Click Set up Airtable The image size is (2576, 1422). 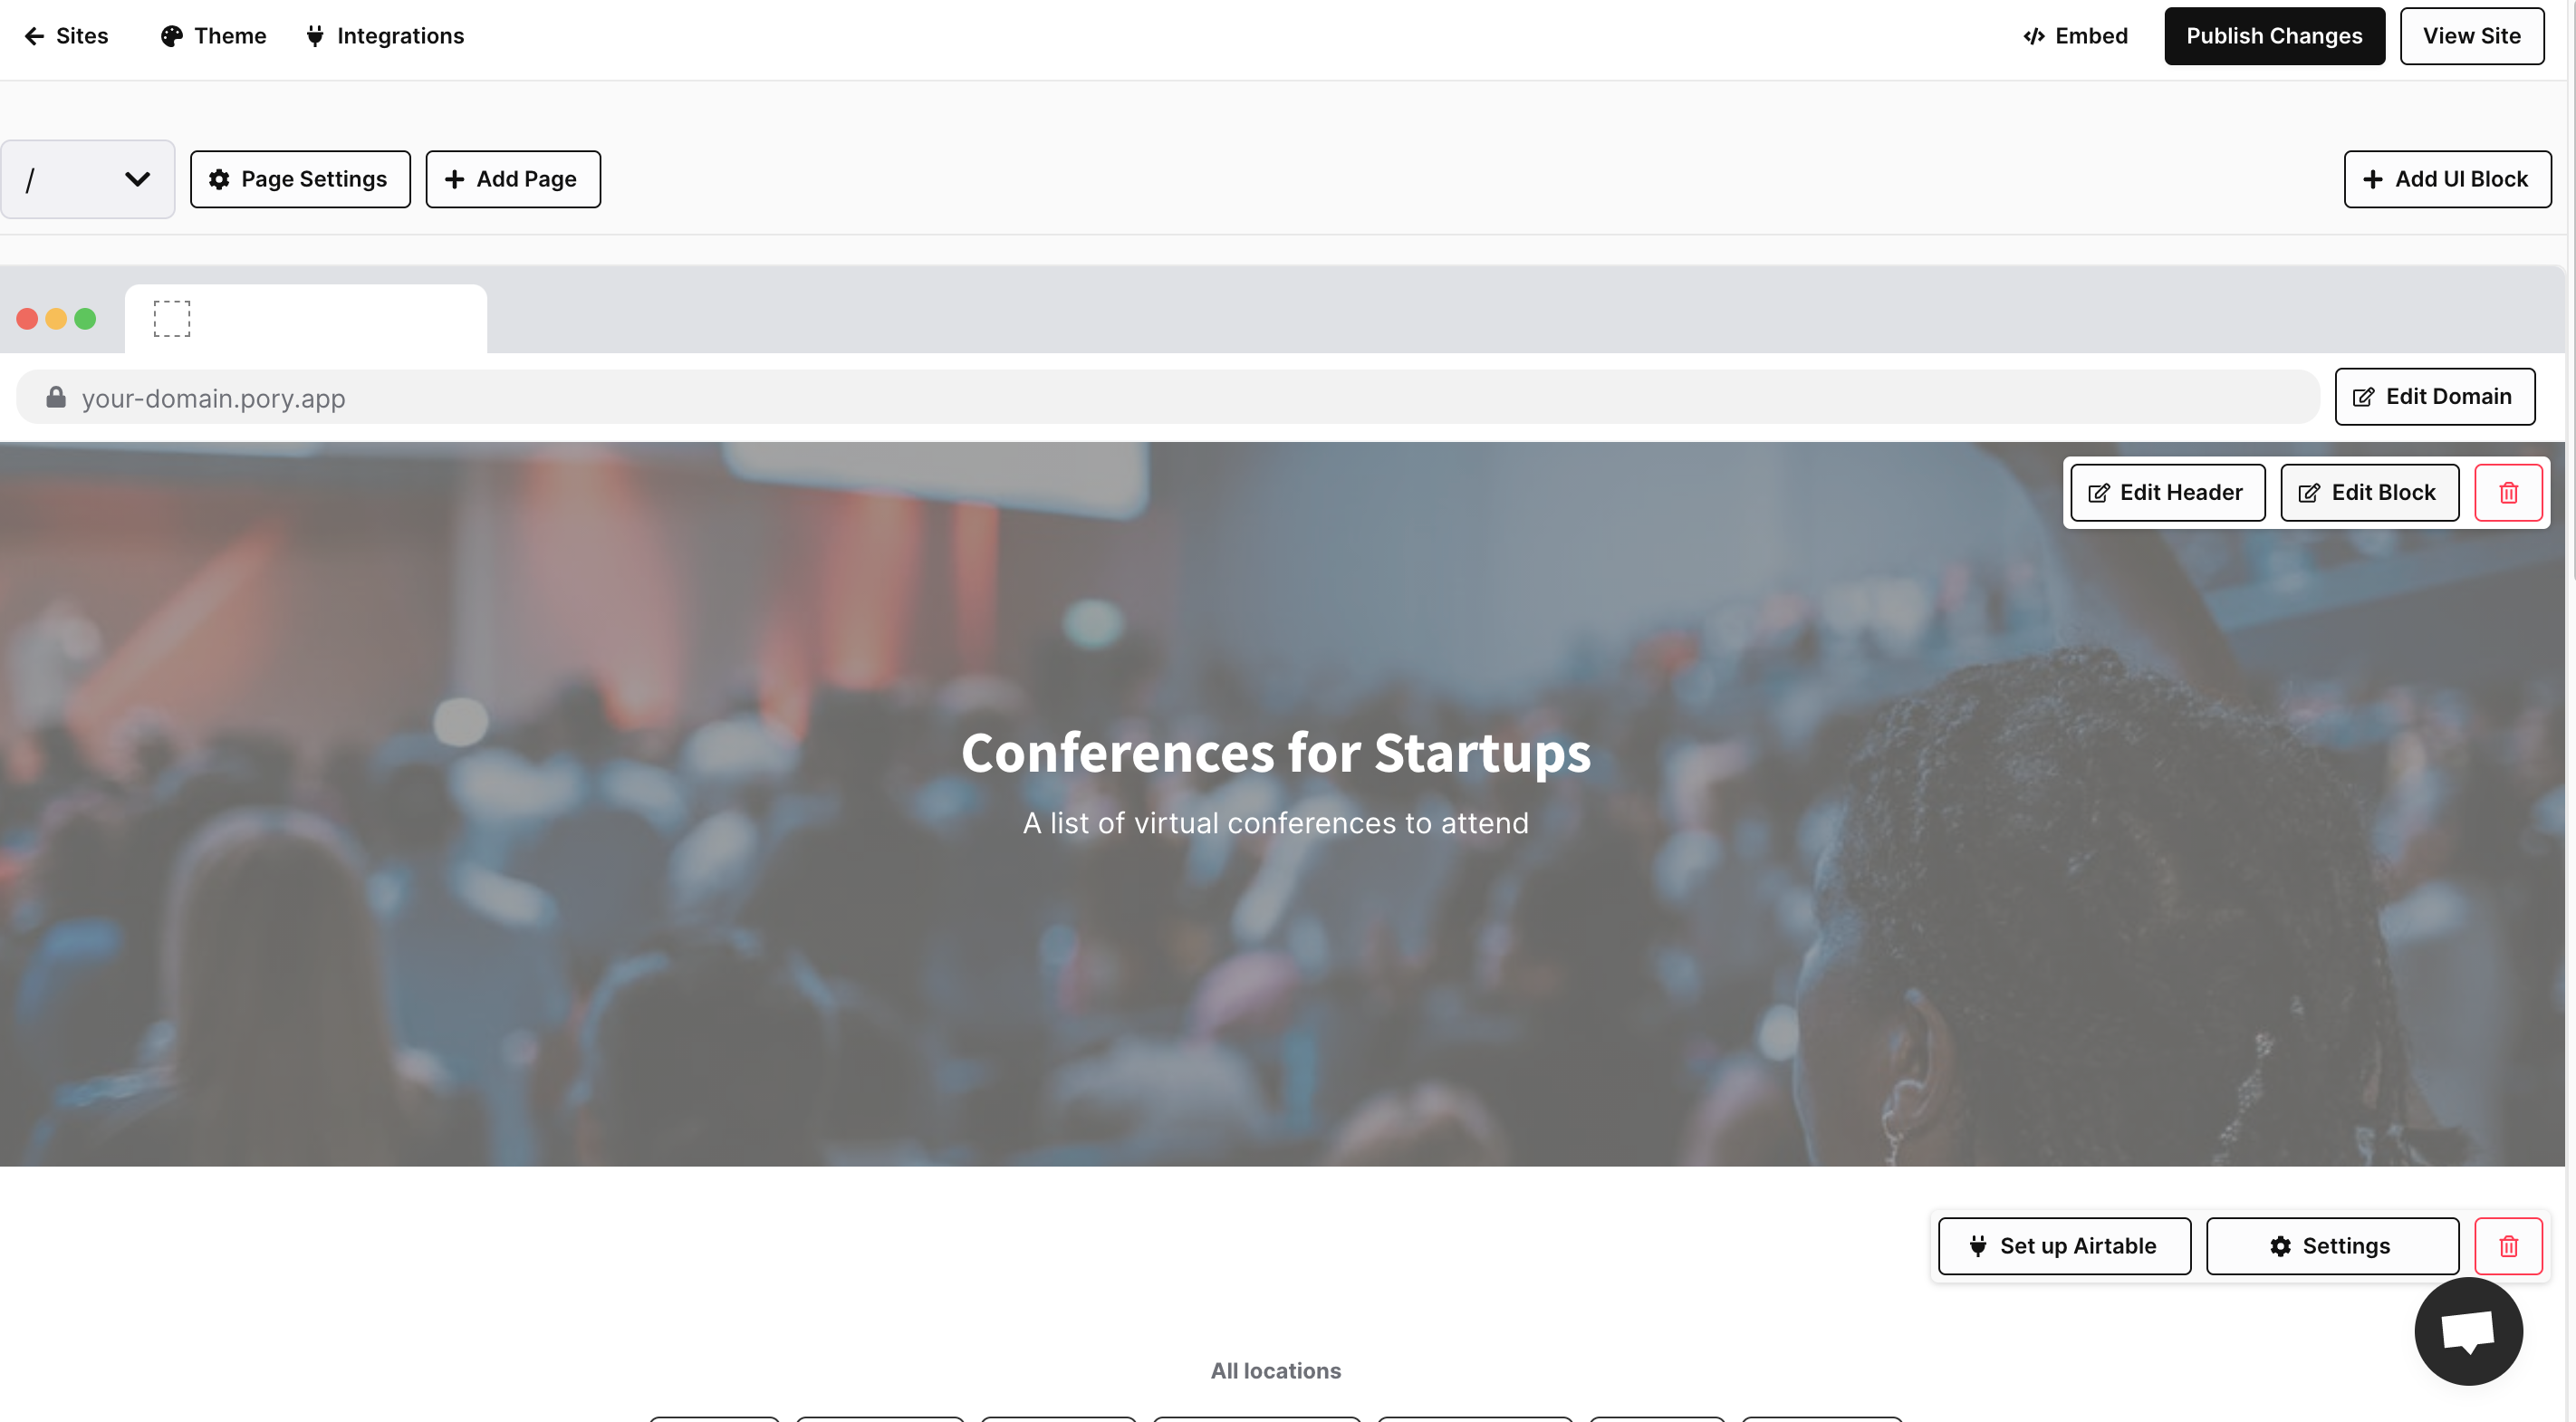[2063, 1246]
